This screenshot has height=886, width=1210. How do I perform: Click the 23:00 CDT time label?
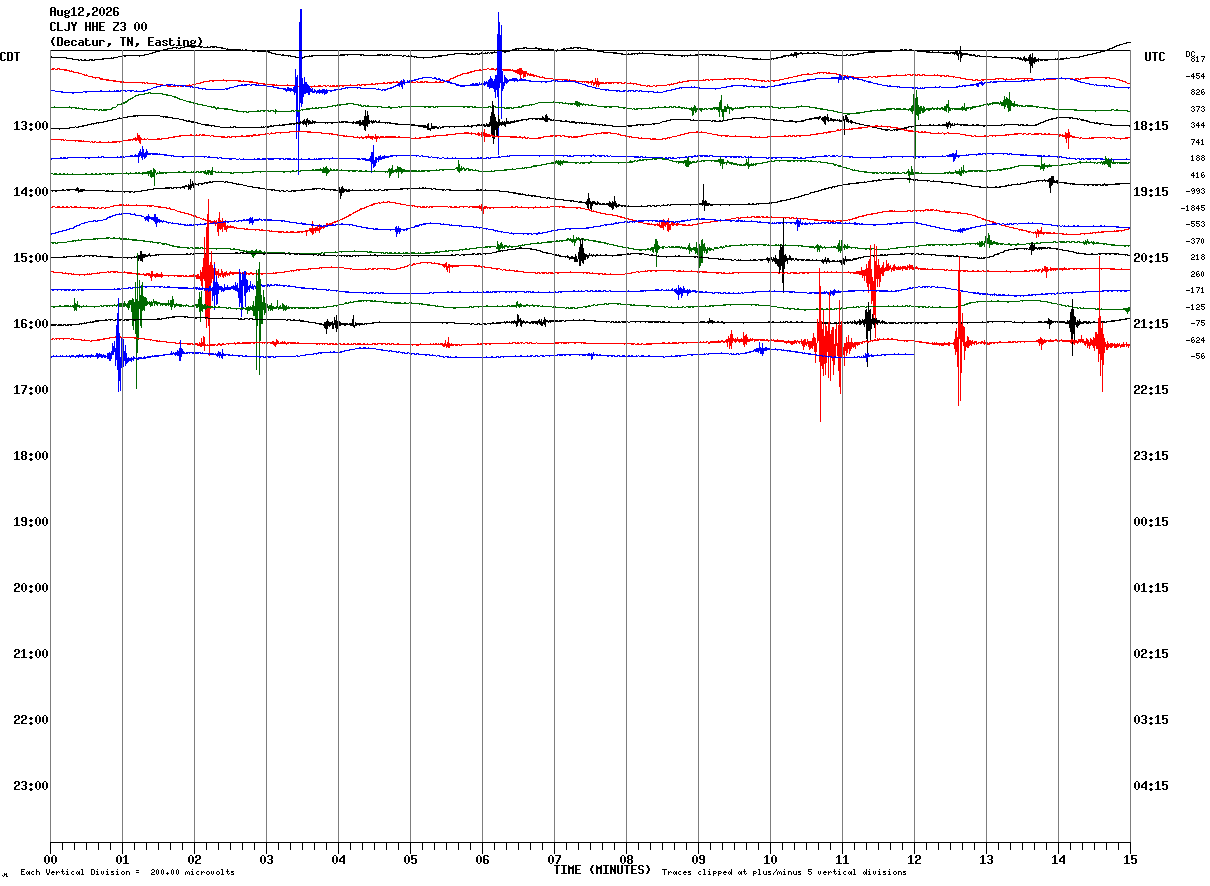click(31, 786)
